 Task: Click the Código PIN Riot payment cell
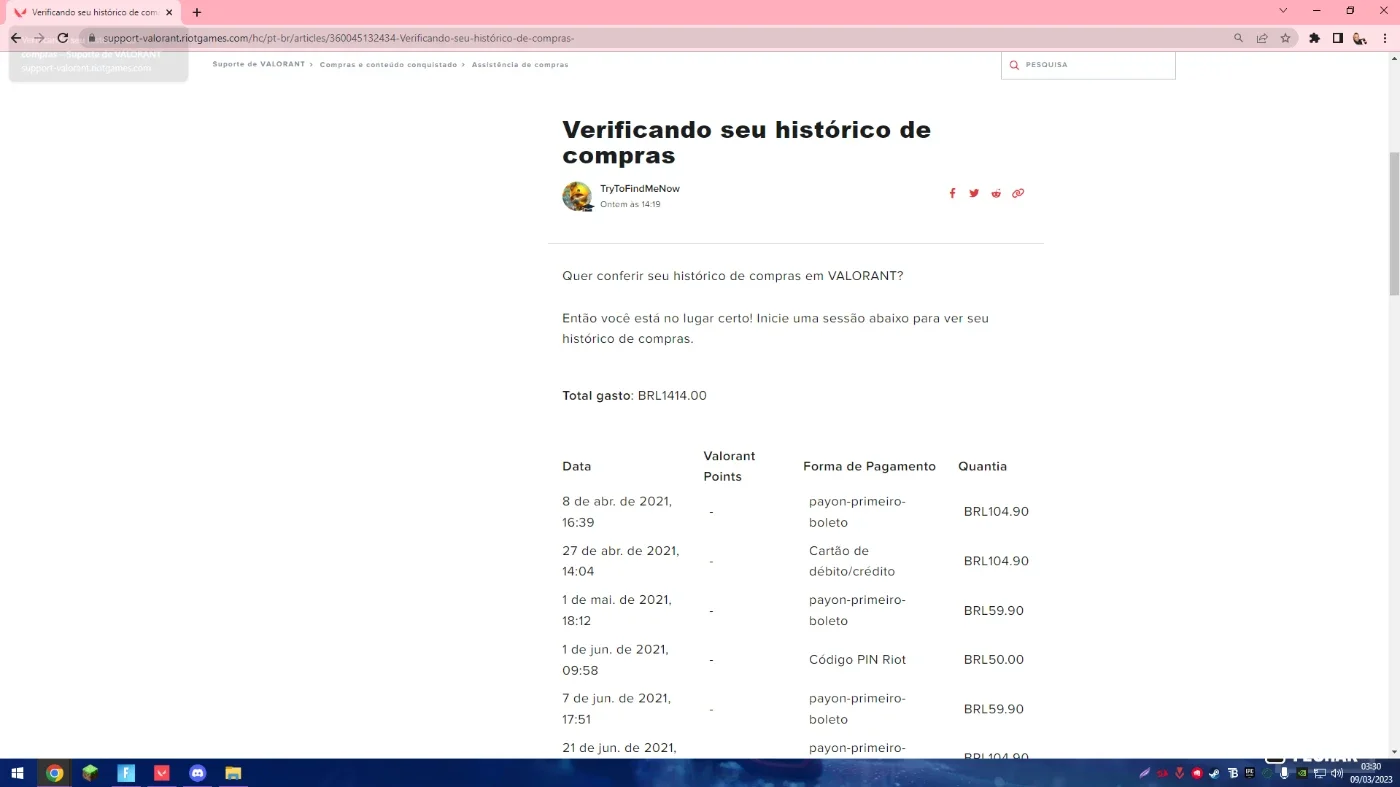(857, 660)
